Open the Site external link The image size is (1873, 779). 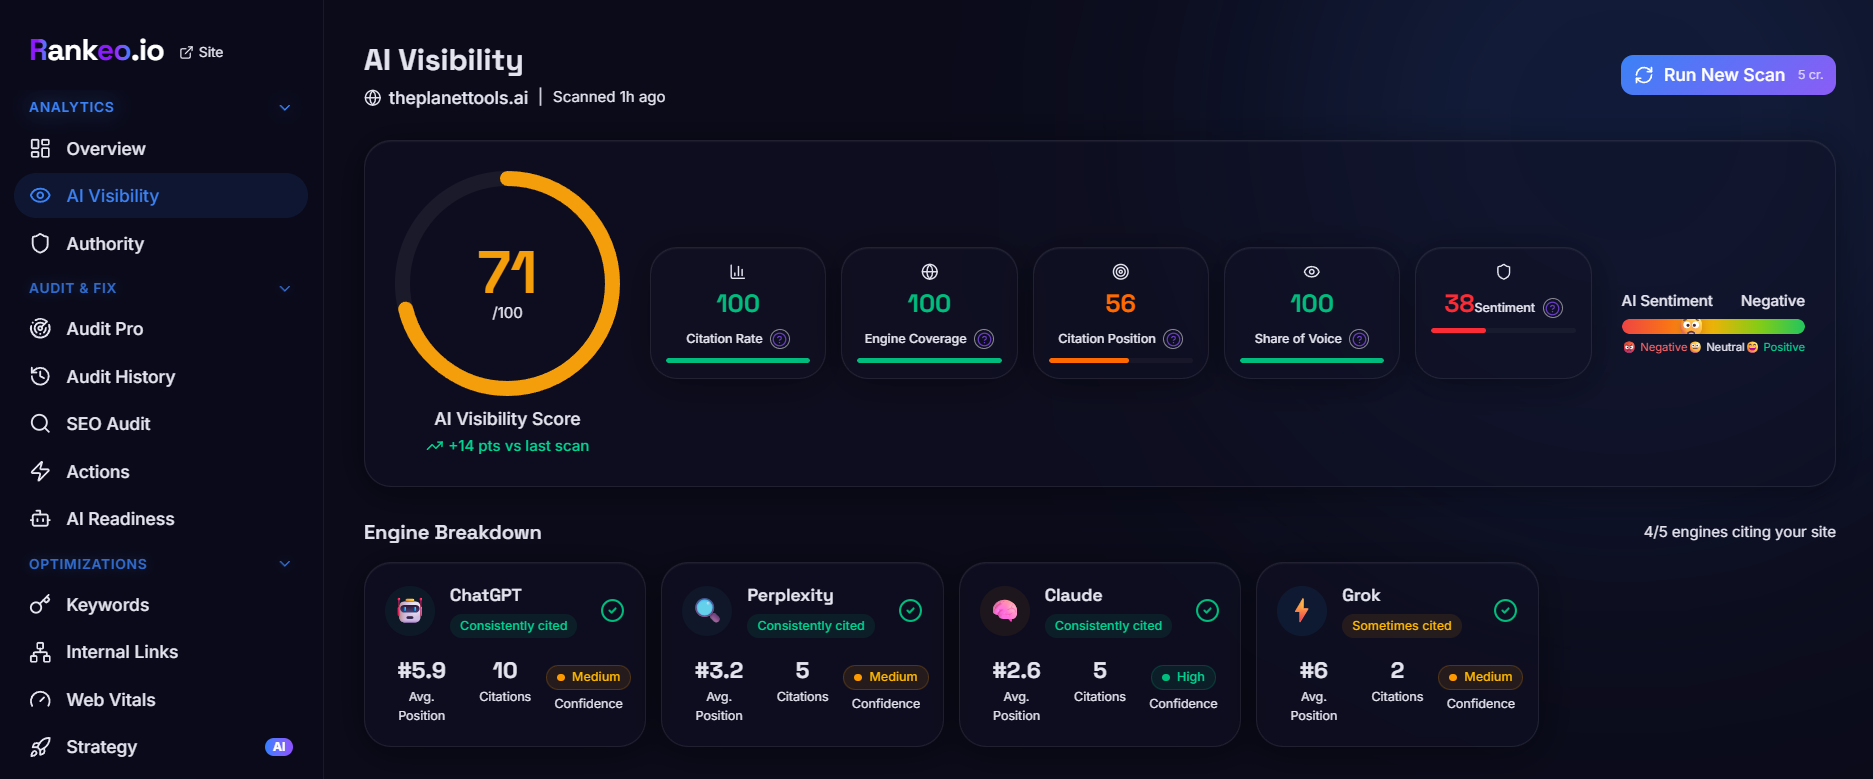tap(201, 52)
